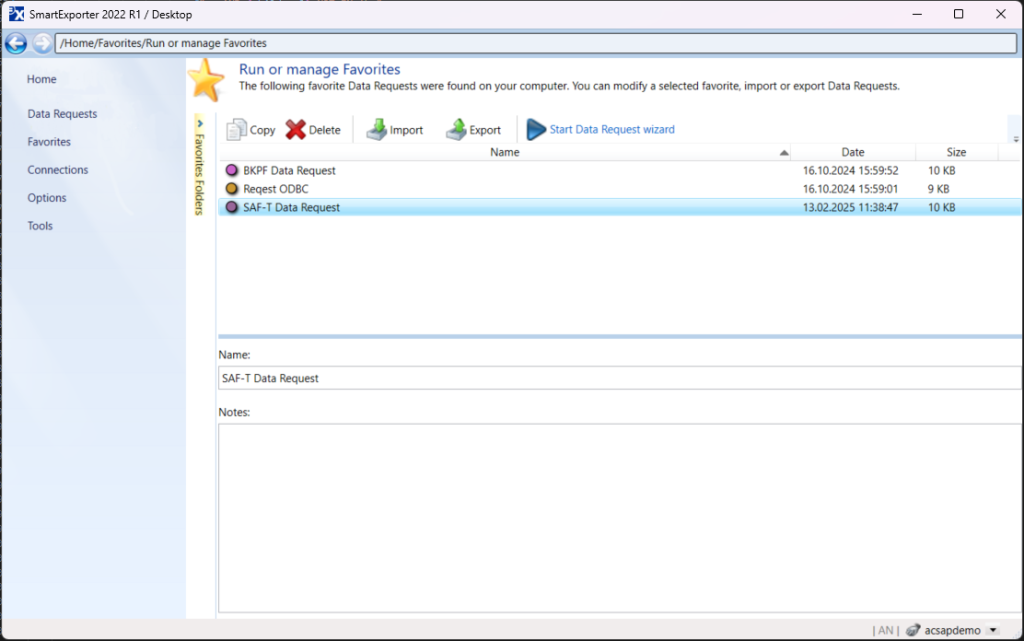Image resolution: width=1024 pixels, height=641 pixels.
Task: Click the purple circle icon of SAF-T Data Request
Action: tap(231, 207)
